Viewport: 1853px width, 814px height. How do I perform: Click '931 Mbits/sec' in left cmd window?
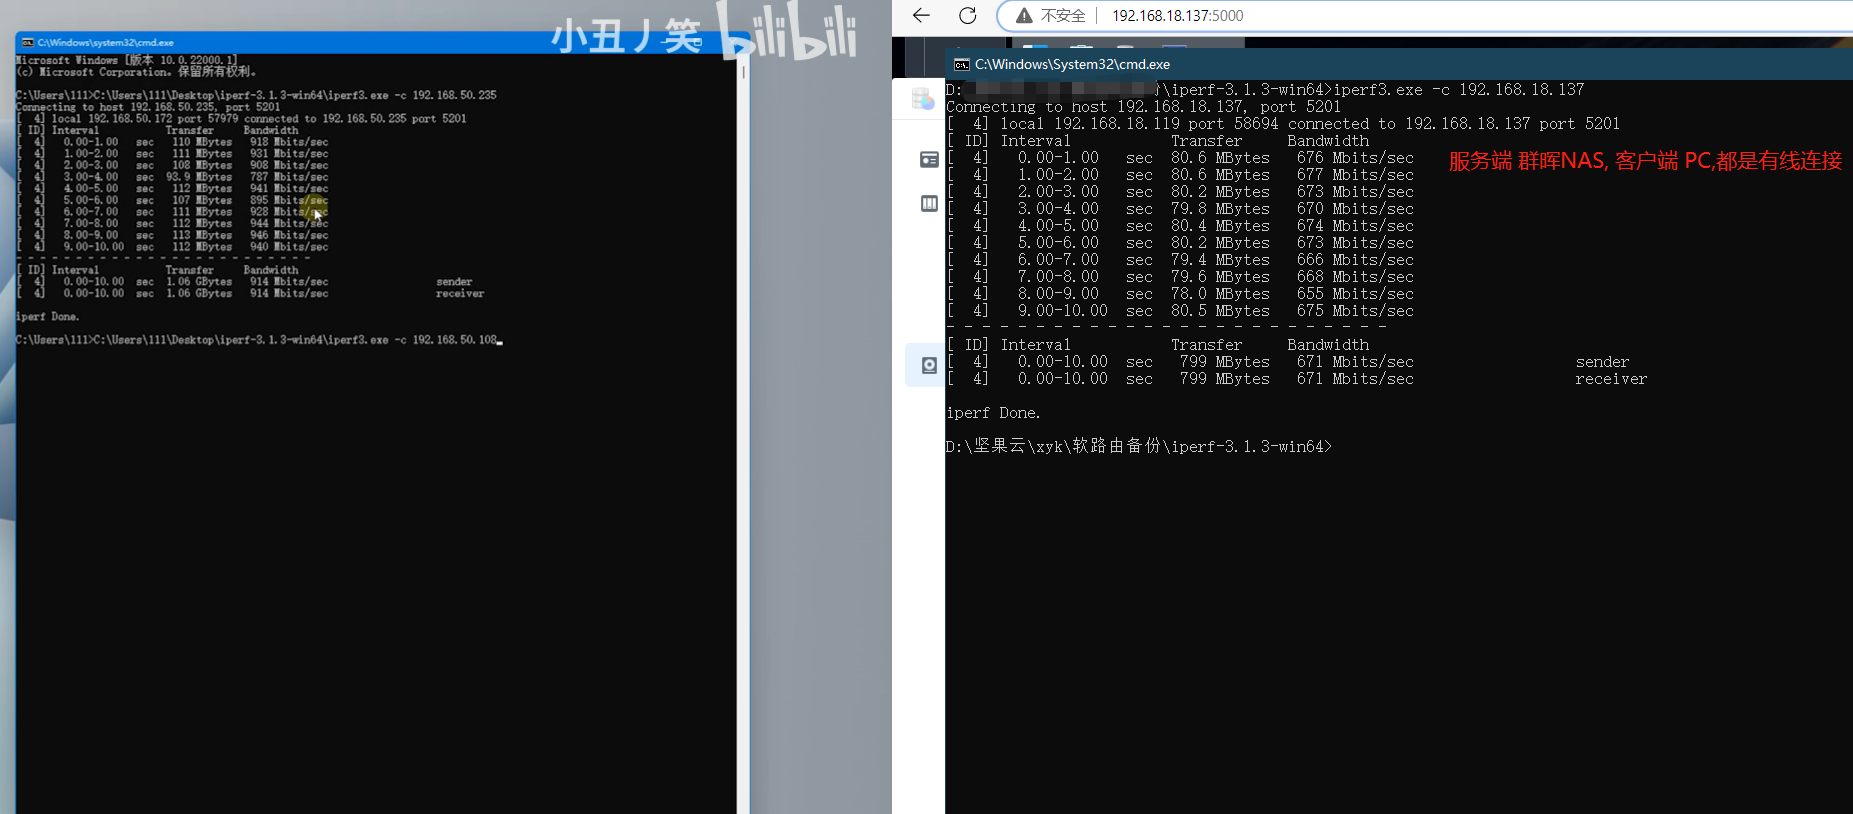[289, 154]
